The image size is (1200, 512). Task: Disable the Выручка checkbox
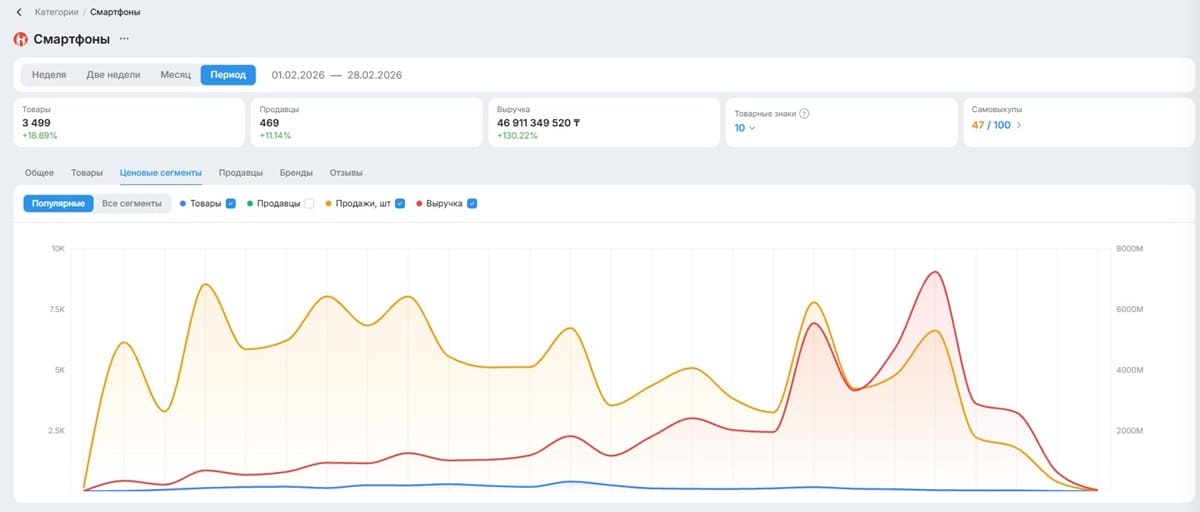(472, 203)
